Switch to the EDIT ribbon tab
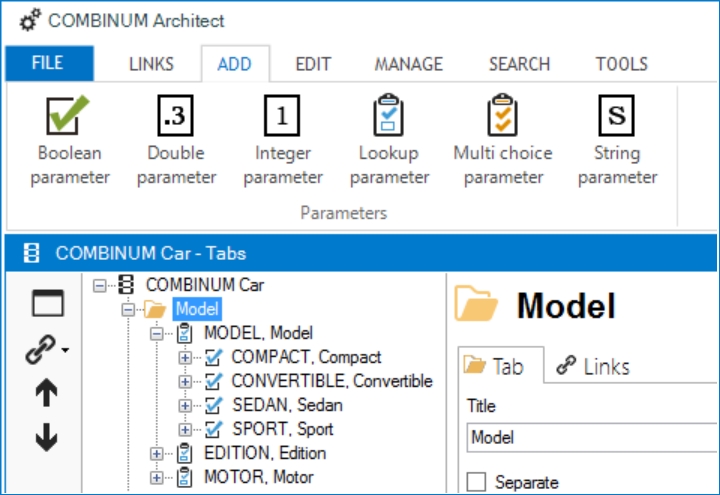Screen dimensions: 720x495 pos(313,64)
